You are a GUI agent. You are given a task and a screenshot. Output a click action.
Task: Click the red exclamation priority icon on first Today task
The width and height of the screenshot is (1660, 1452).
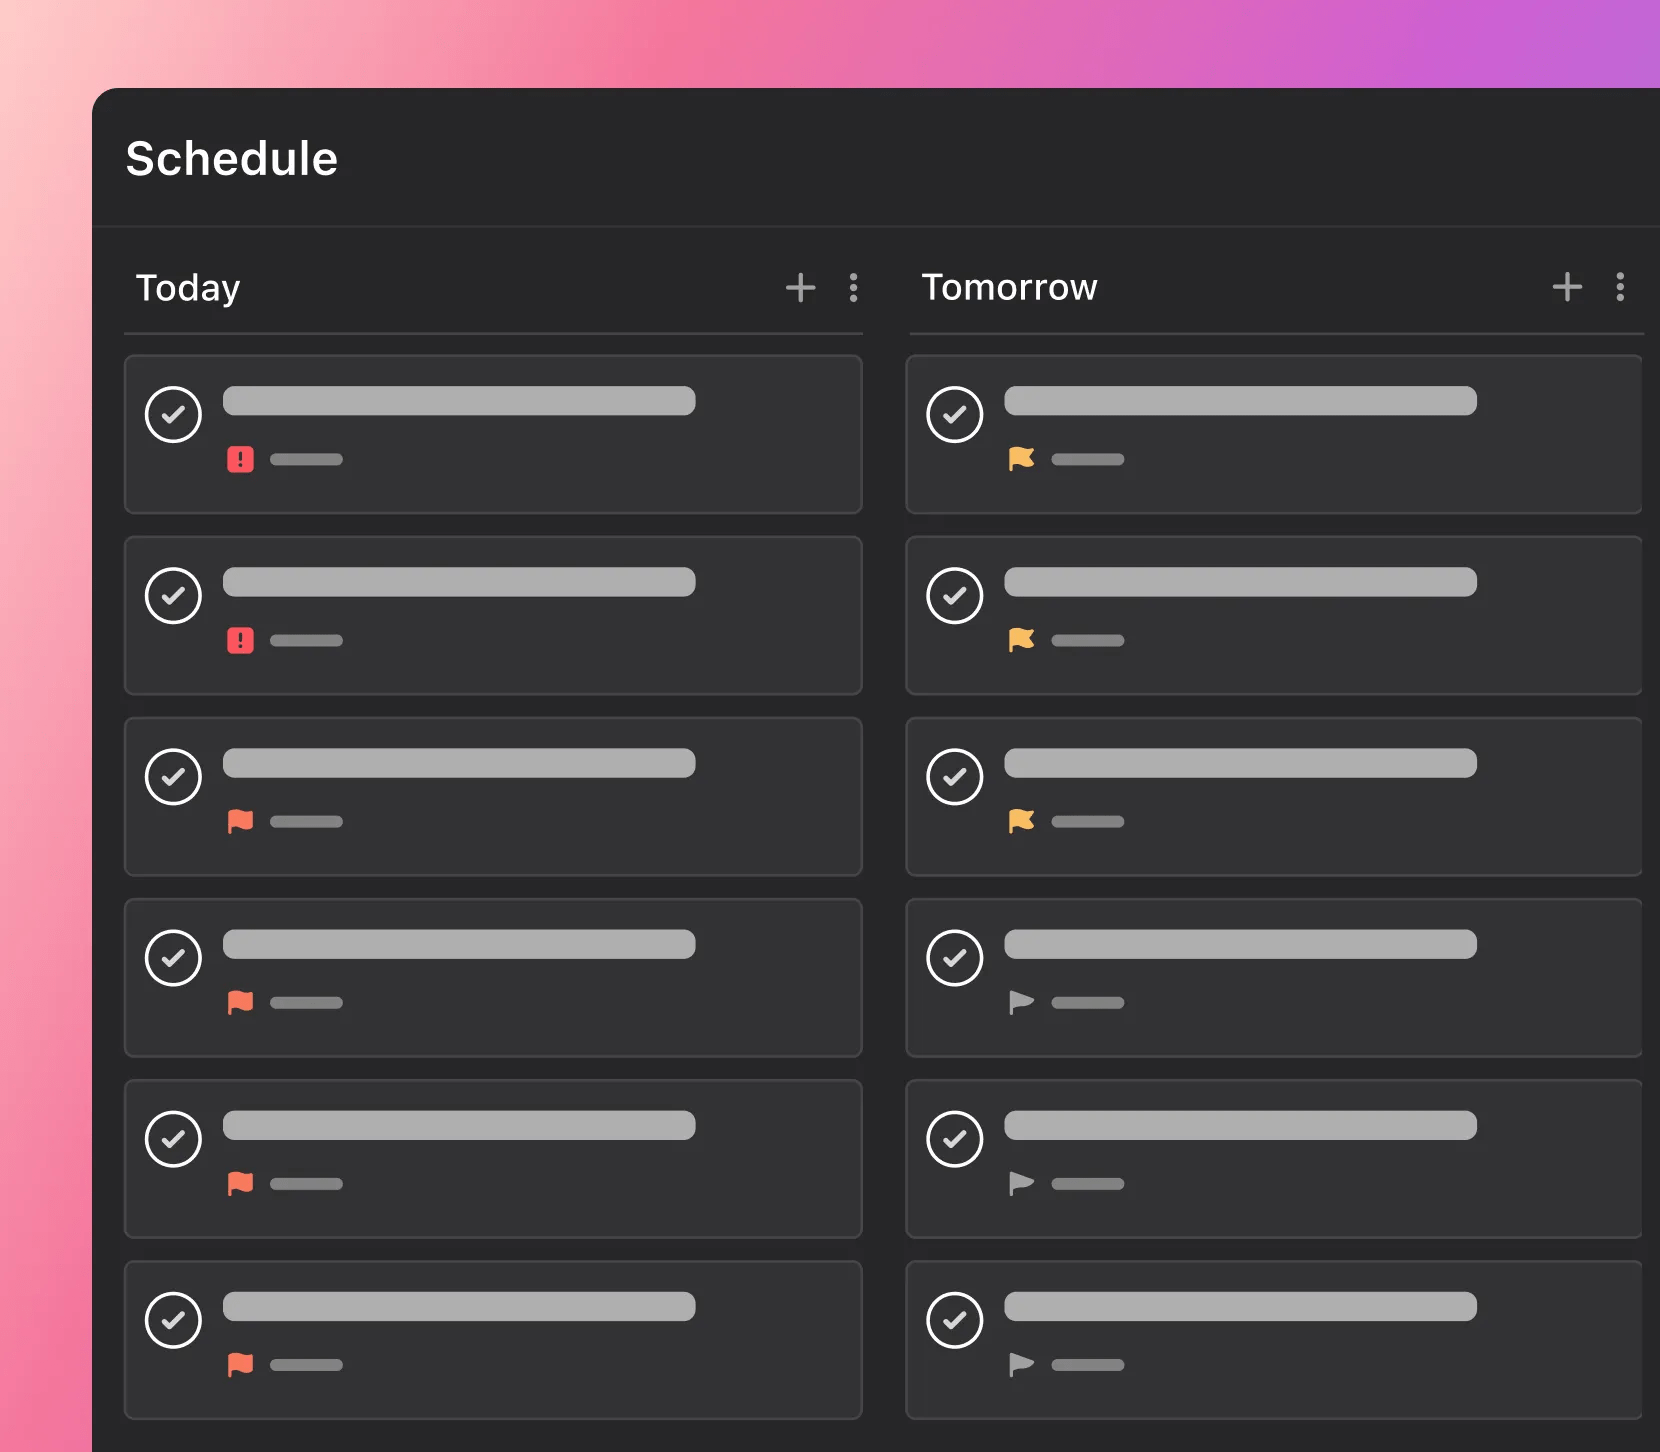point(240,459)
